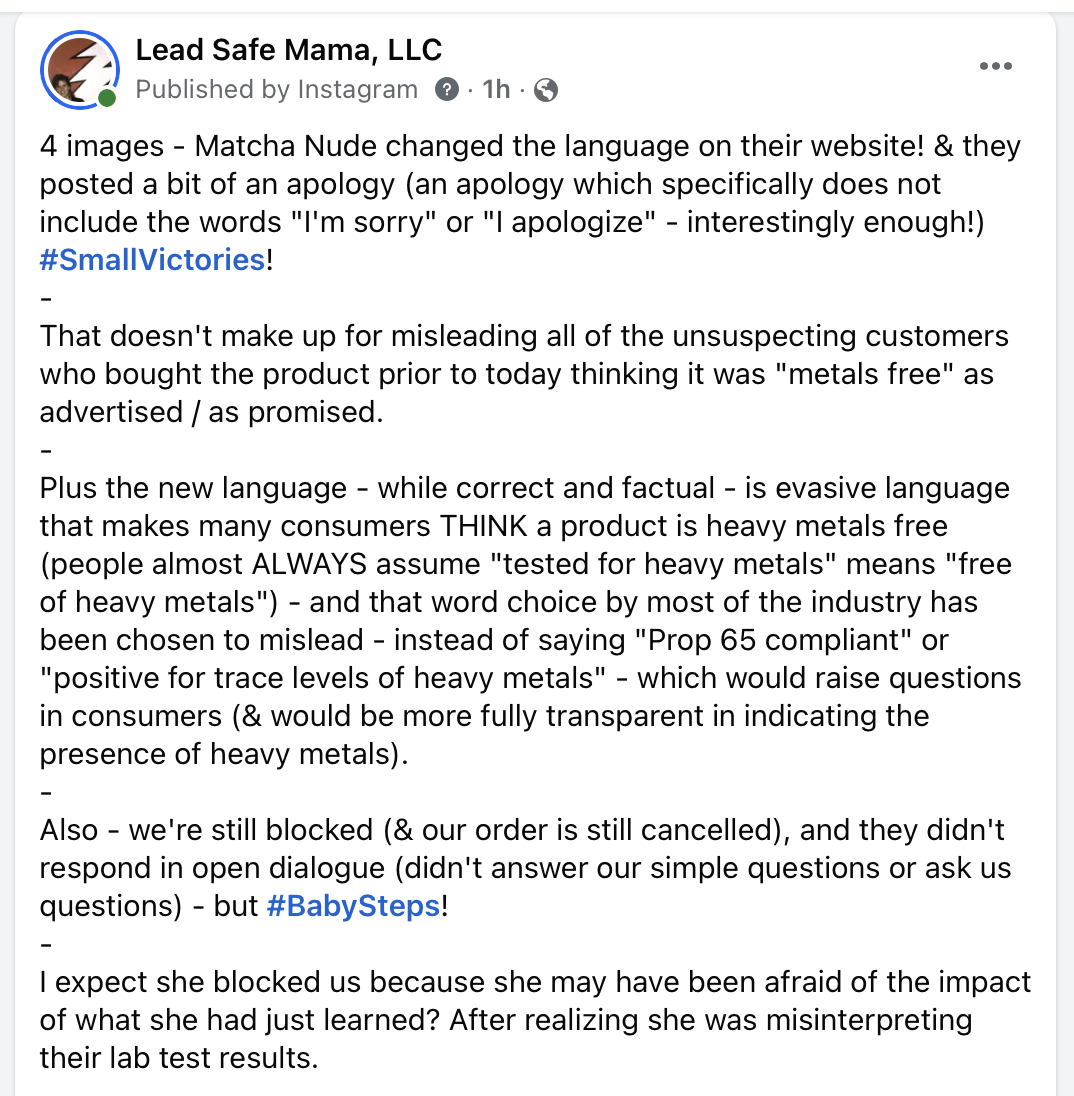Follow the #BabySteps hashtag link
Viewport: 1074px width, 1096px height.
(354, 906)
